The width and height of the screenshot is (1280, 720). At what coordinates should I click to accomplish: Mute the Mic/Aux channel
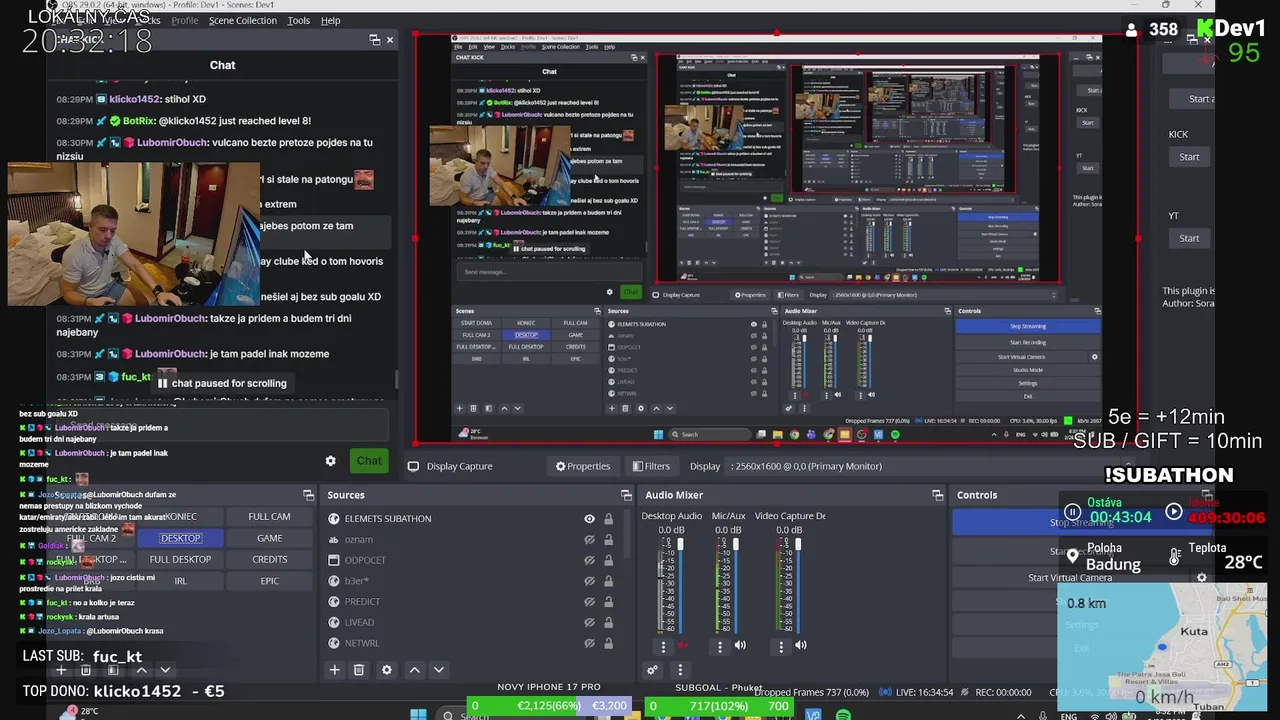(740, 646)
